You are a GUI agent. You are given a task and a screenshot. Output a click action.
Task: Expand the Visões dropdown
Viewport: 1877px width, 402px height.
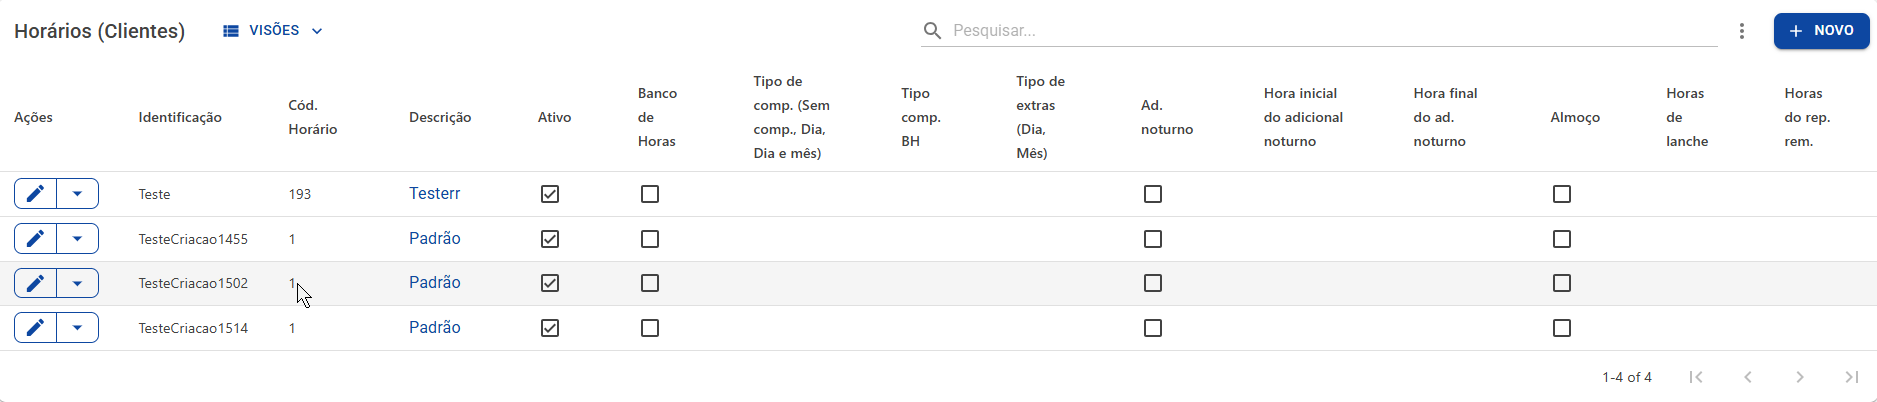point(273,31)
